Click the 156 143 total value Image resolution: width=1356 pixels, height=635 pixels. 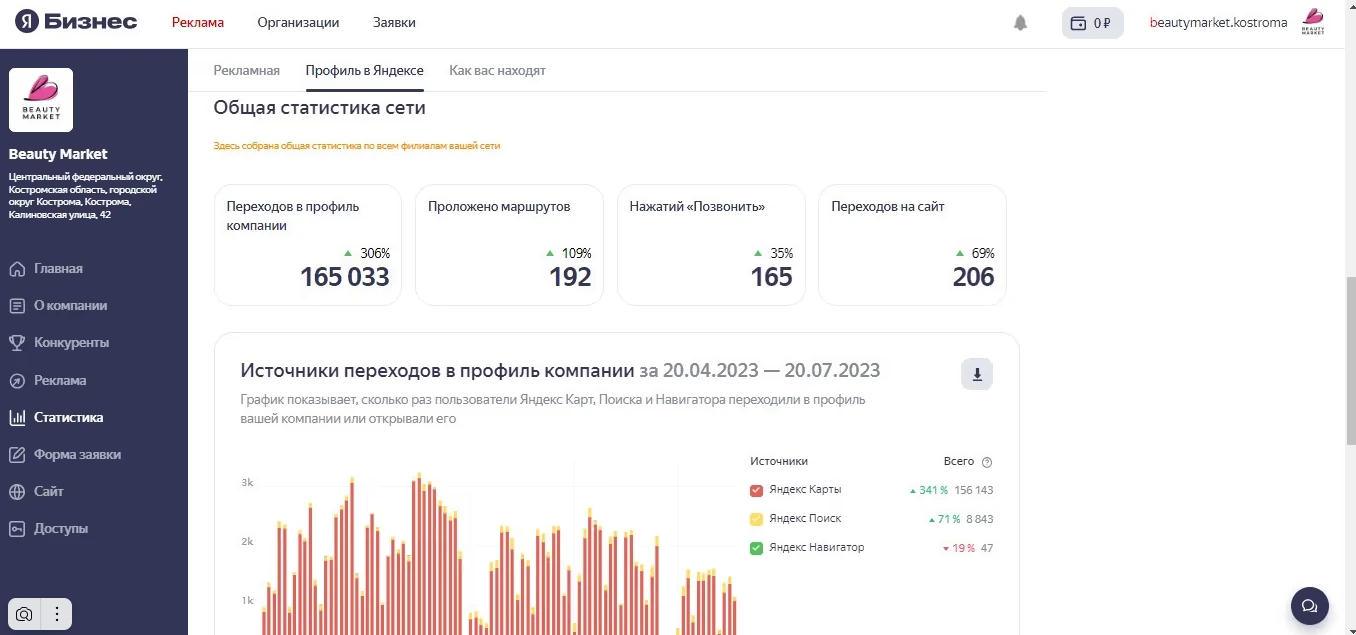coord(973,490)
